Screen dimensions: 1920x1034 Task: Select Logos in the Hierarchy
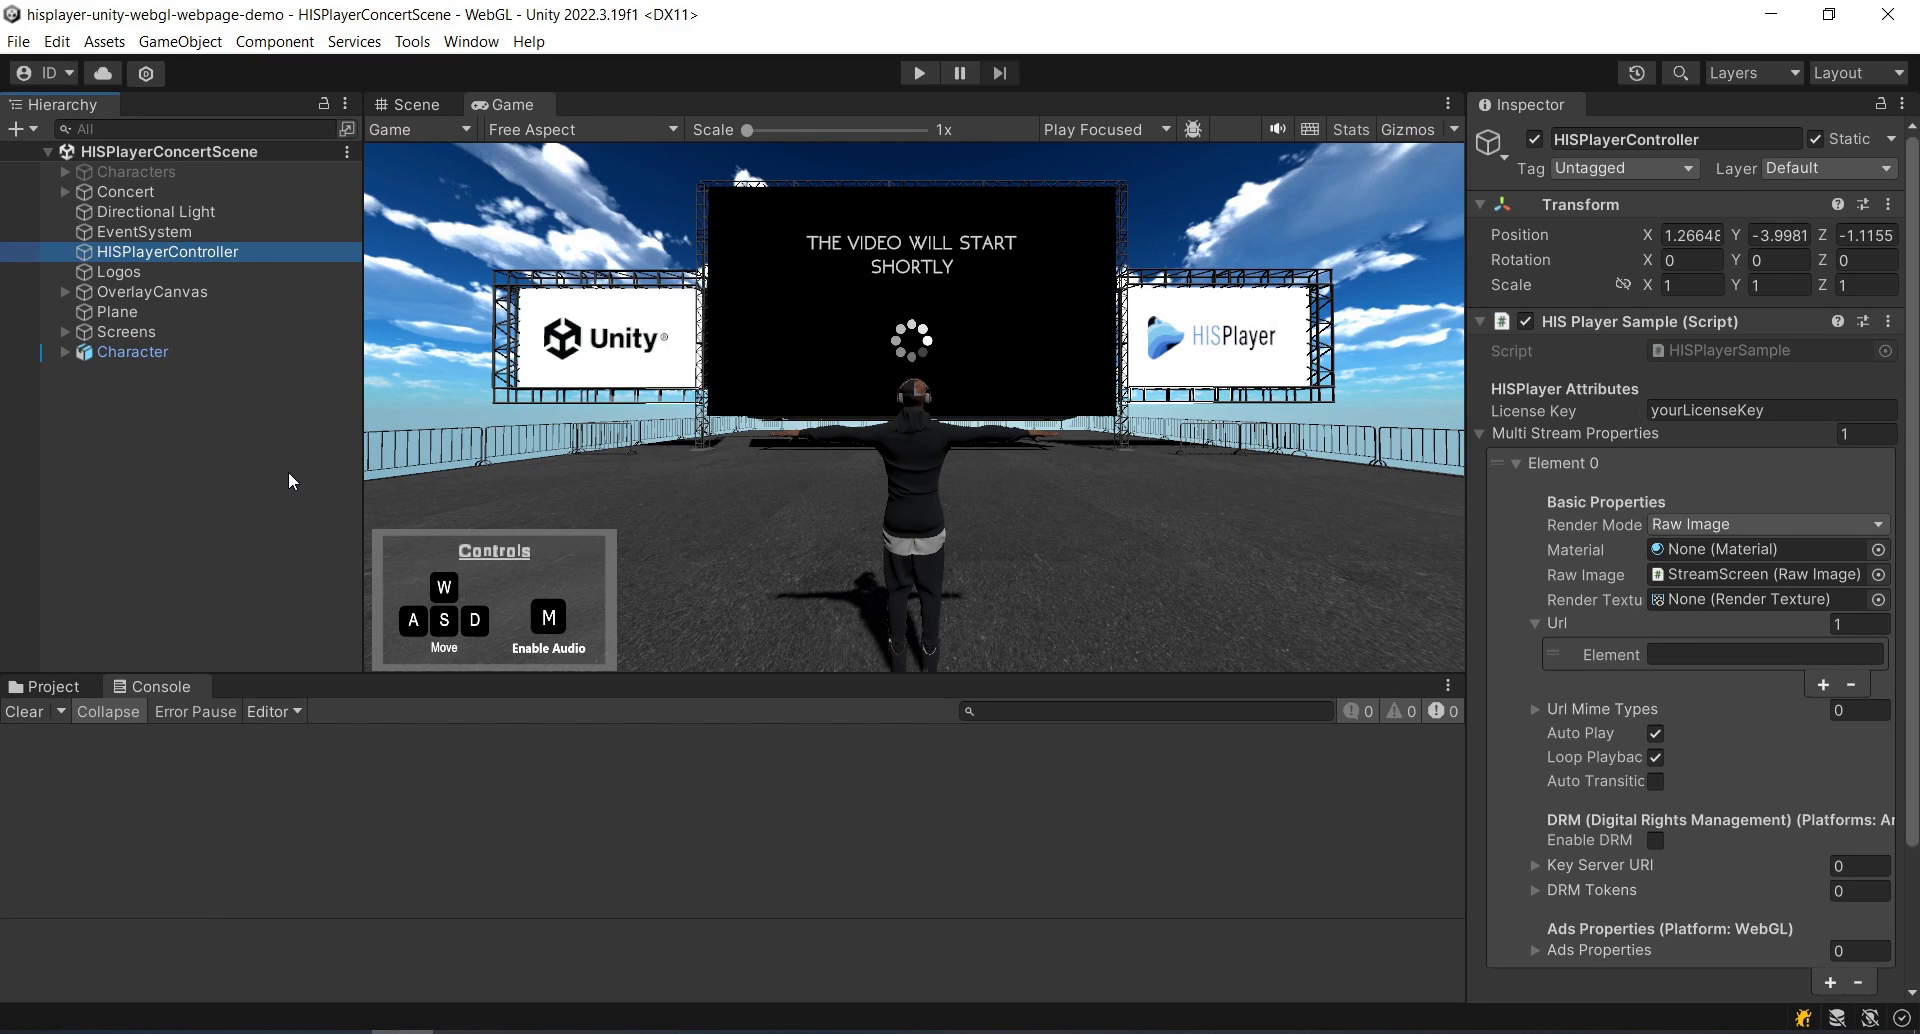pos(118,272)
